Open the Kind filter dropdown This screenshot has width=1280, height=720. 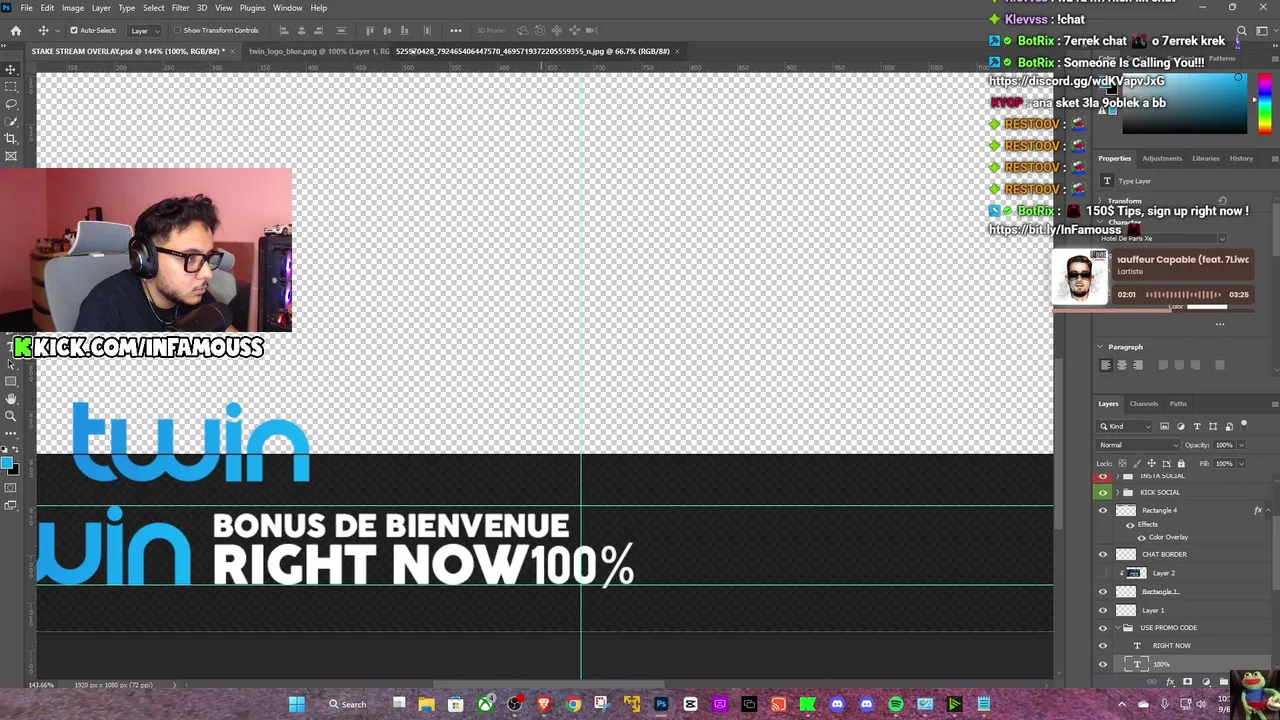click(x=1125, y=426)
